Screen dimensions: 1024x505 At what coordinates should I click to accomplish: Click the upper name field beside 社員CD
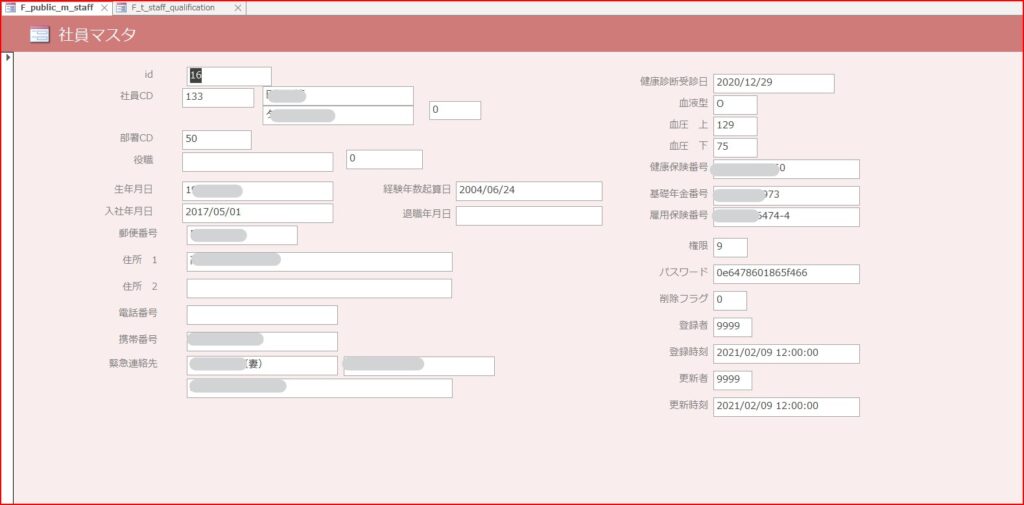pos(338,95)
